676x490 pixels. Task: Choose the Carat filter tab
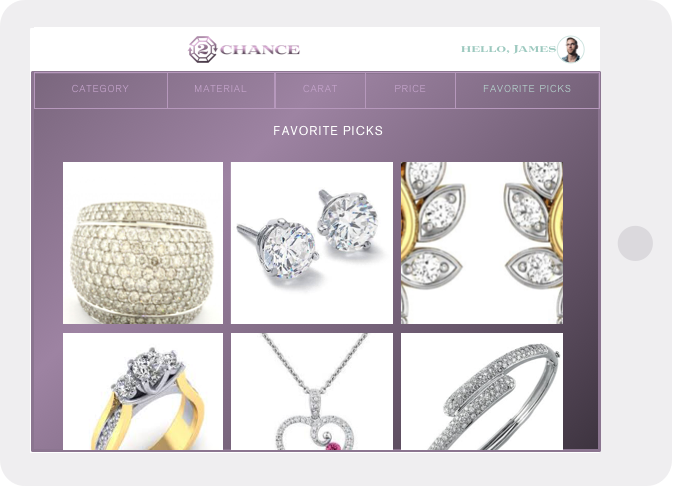[x=320, y=90]
